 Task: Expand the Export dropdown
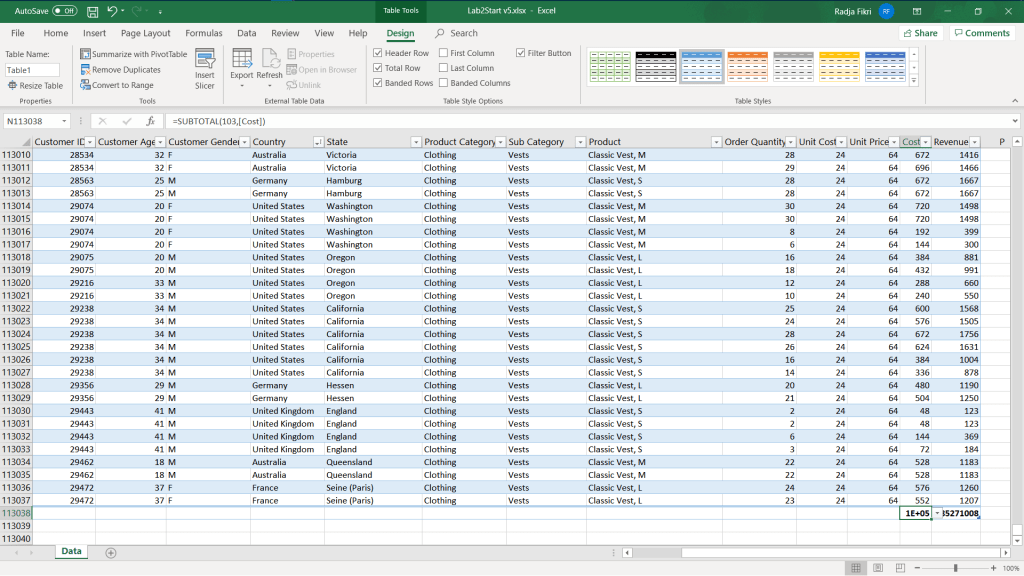(x=242, y=86)
